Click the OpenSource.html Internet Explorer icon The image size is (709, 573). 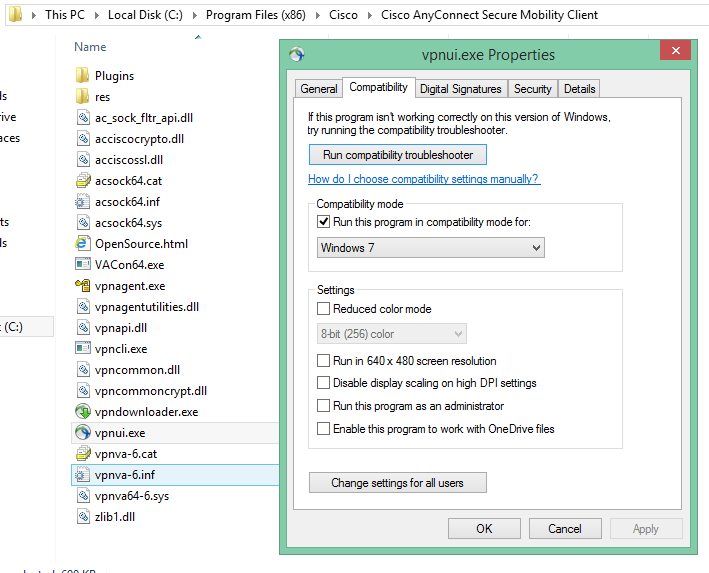(x=82, y=244)
